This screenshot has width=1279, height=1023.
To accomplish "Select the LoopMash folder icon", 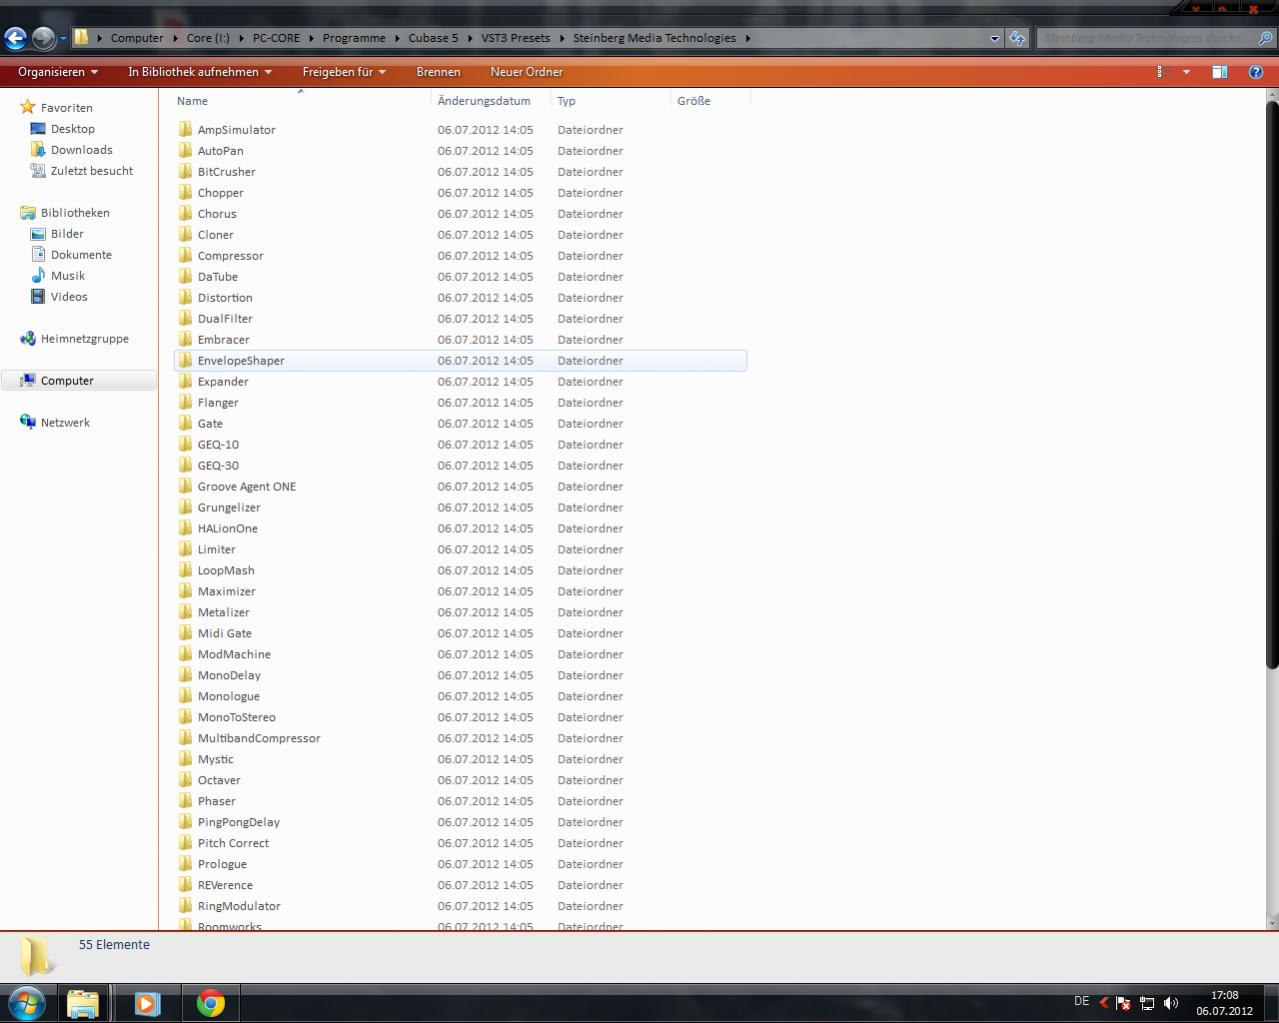I will pyautogui.click(x=185, y=570).
